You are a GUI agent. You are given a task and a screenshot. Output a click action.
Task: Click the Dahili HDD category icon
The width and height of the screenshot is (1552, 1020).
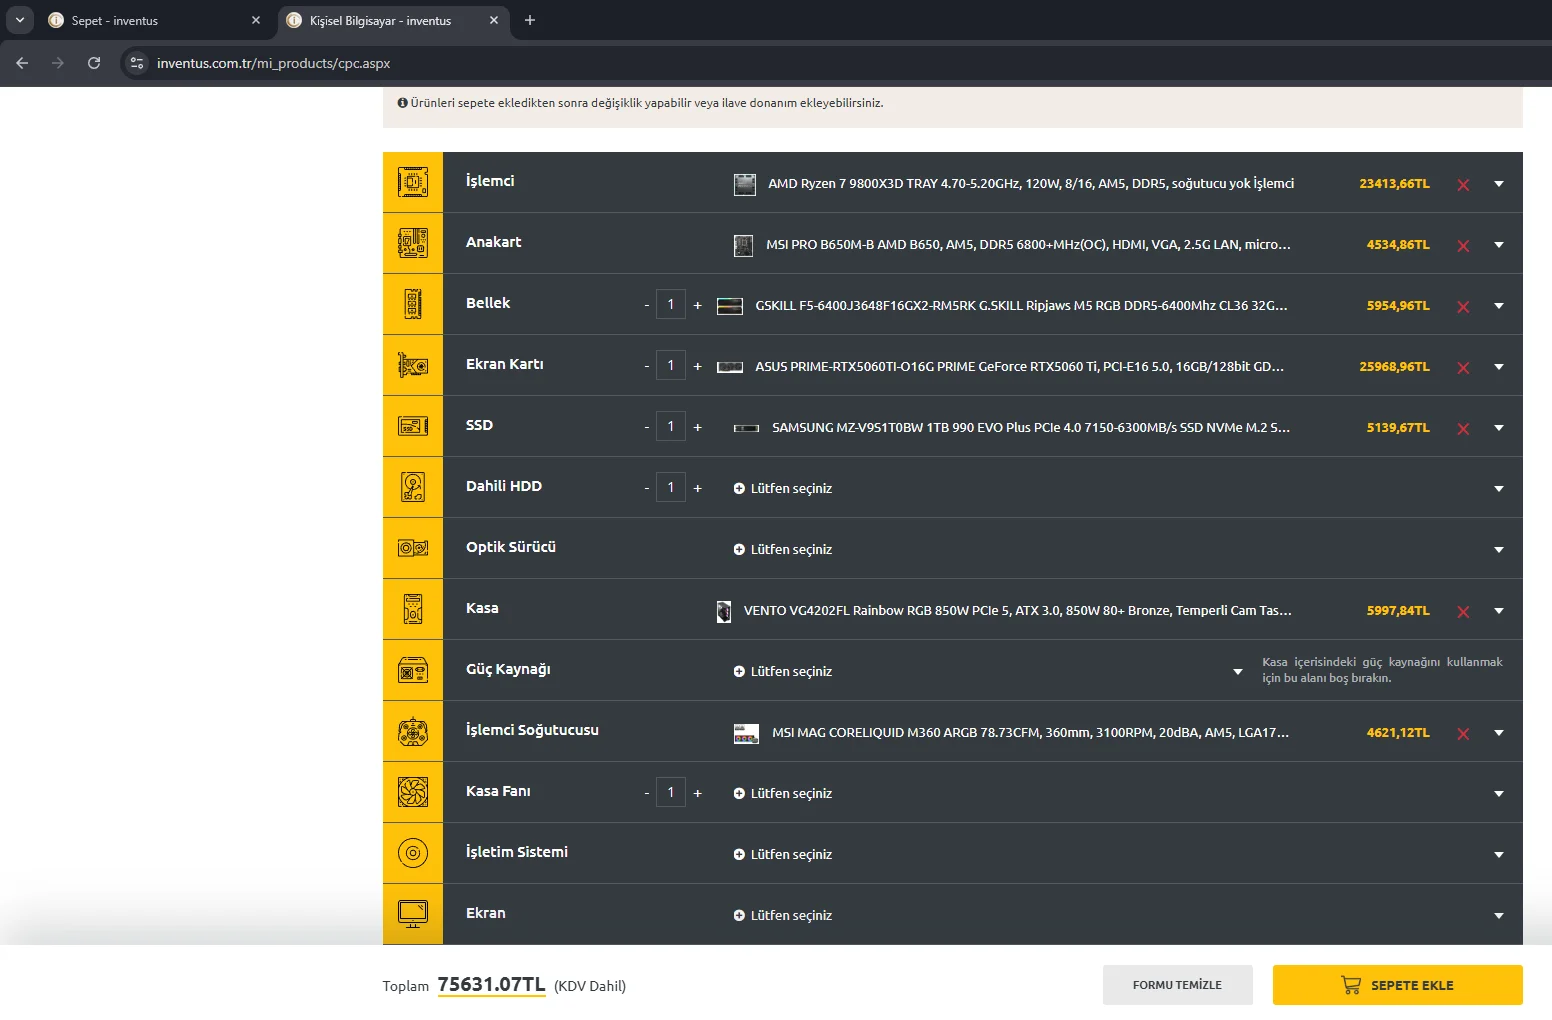tap(413, 487)
